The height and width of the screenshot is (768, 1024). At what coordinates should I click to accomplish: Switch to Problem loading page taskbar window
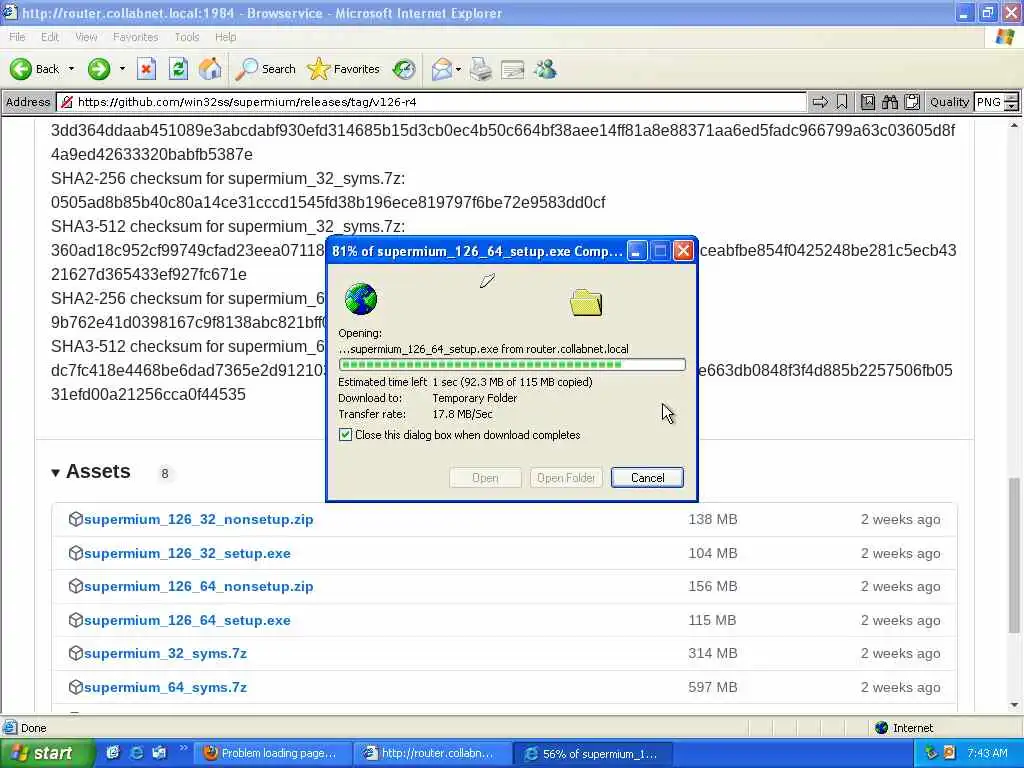click(x=272, y=753)
